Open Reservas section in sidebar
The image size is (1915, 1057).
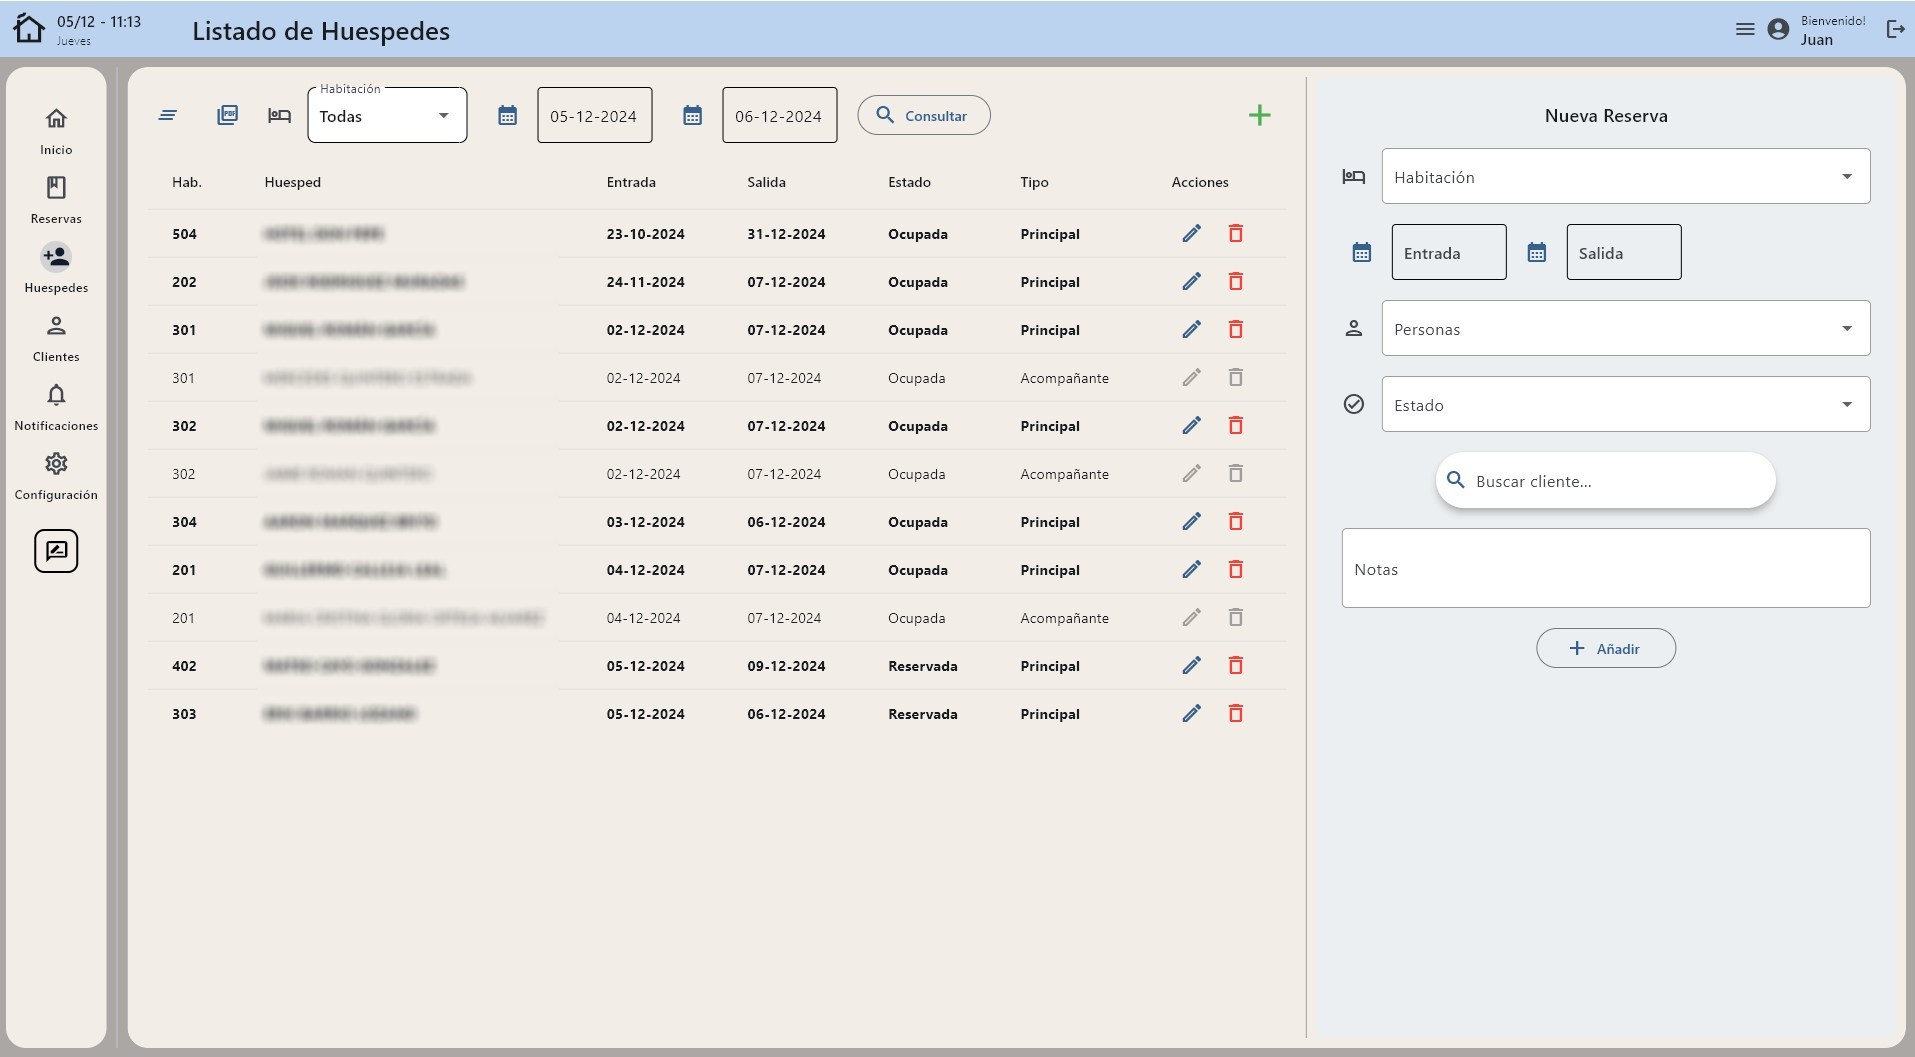tap(56, 200)
